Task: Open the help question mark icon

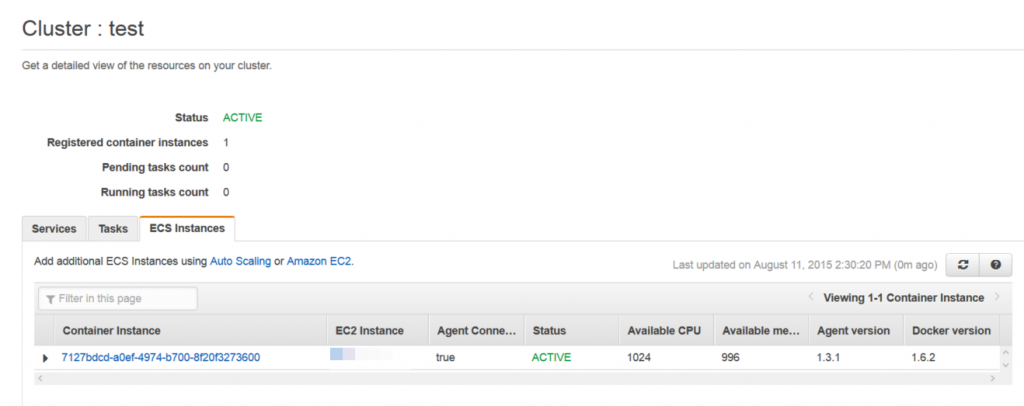Action: coord(995,265)
